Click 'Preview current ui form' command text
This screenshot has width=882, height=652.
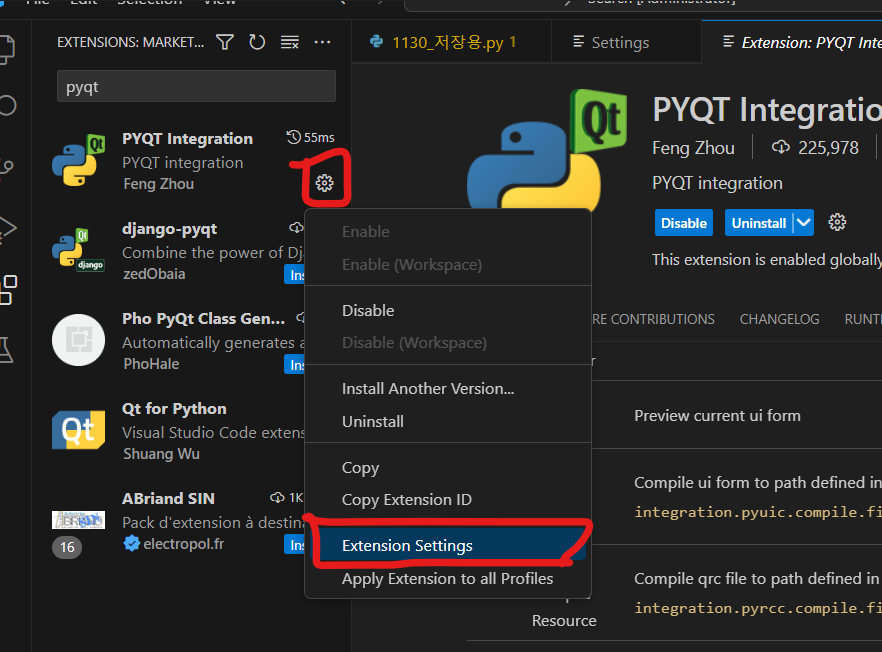[x=717, y=416]
